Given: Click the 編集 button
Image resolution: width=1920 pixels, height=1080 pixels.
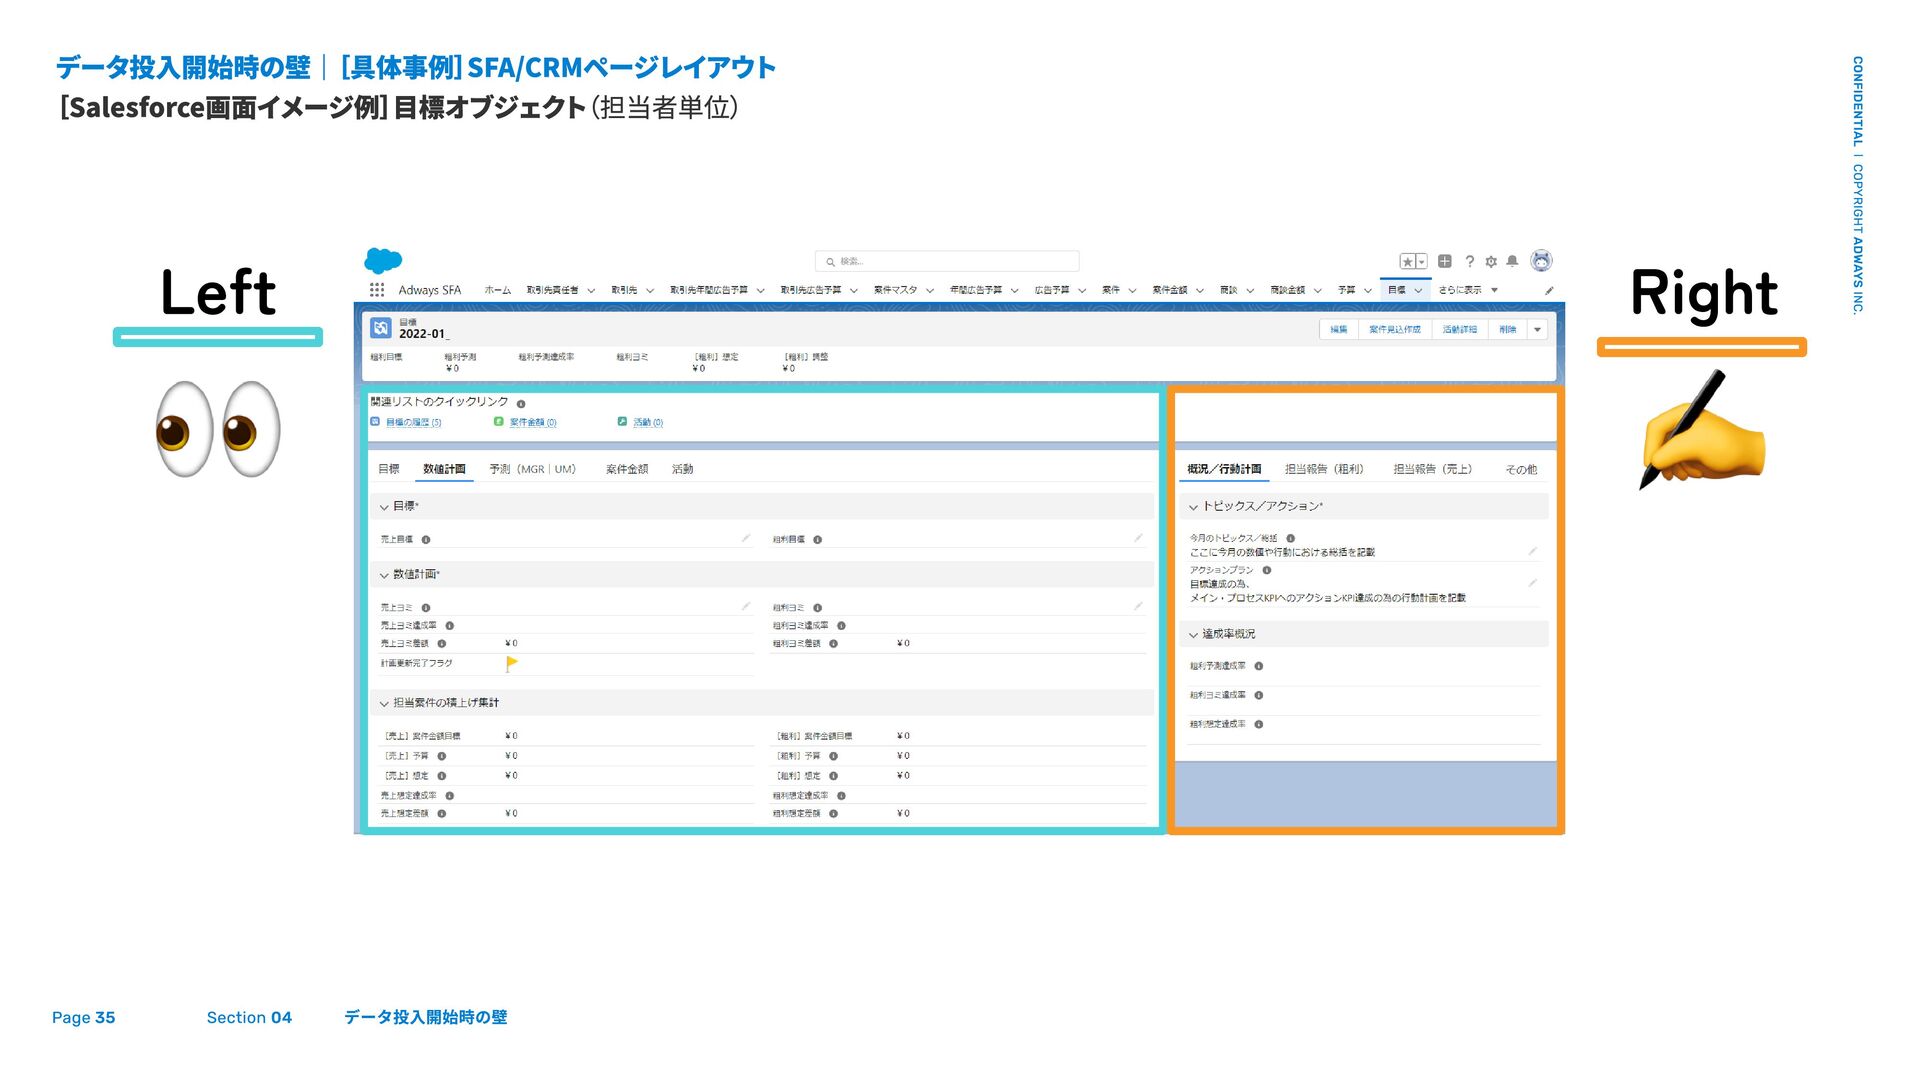Looking at the screenshot, I should point(1339,330).
